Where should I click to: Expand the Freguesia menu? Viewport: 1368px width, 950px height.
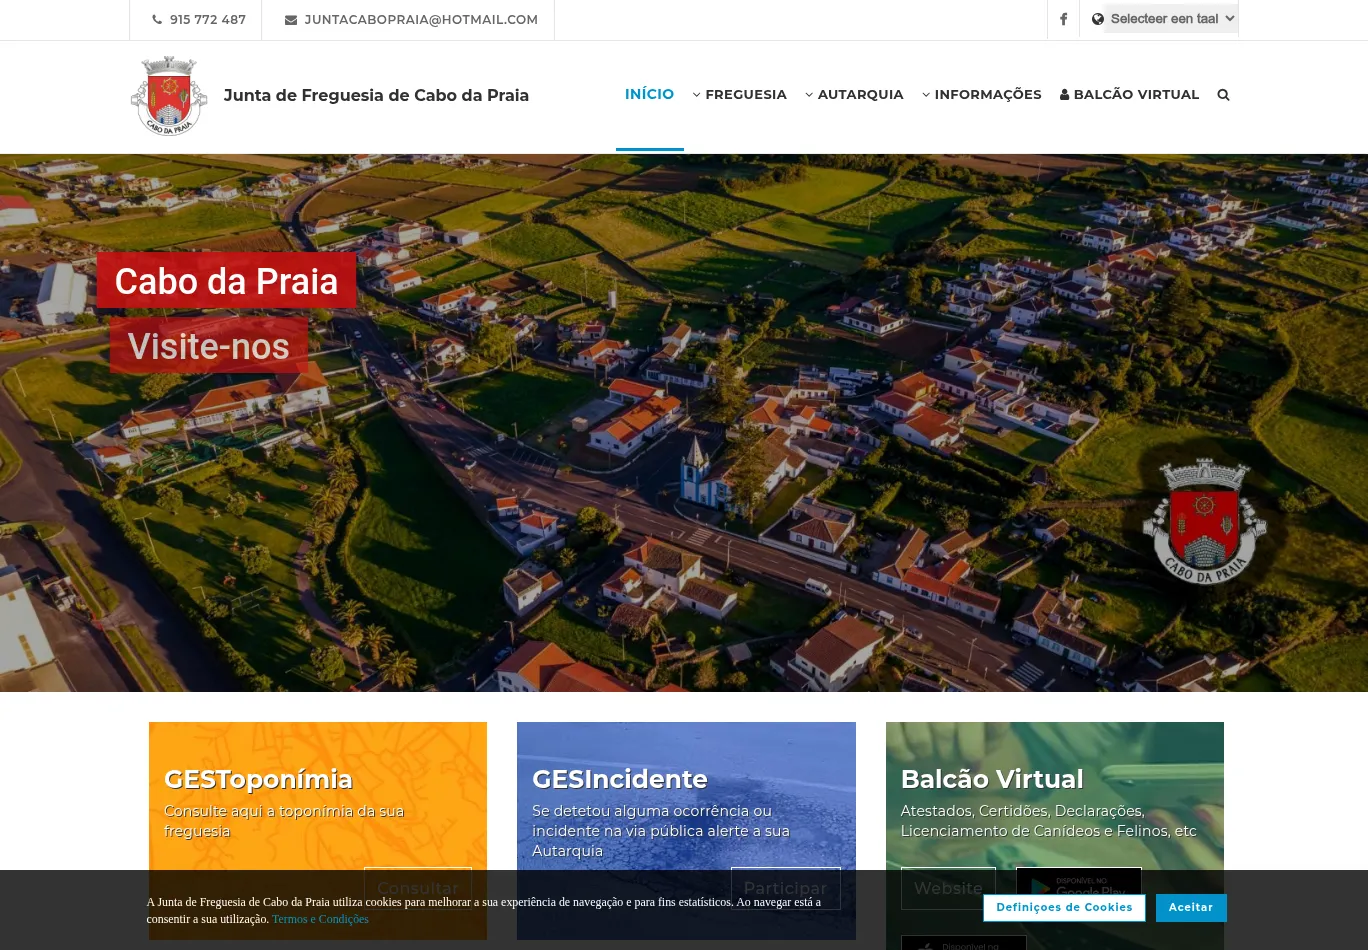click(x=739, y=95)
